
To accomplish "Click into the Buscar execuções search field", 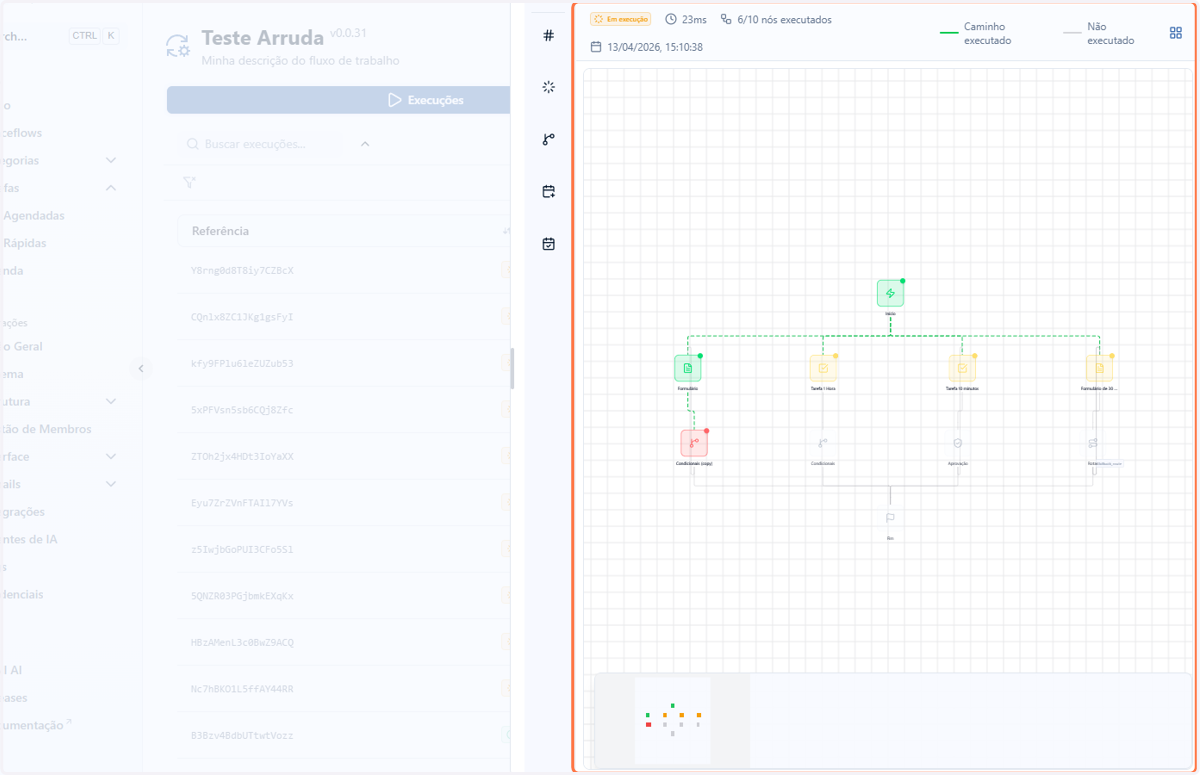I will coord(262,144).
